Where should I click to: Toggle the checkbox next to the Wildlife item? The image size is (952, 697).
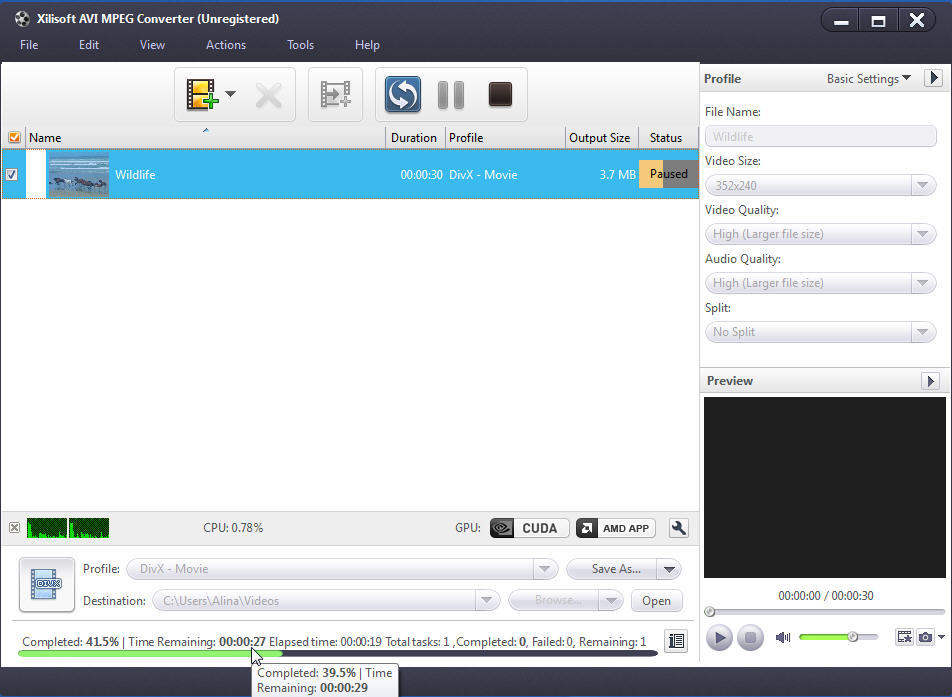coord(13,173)
